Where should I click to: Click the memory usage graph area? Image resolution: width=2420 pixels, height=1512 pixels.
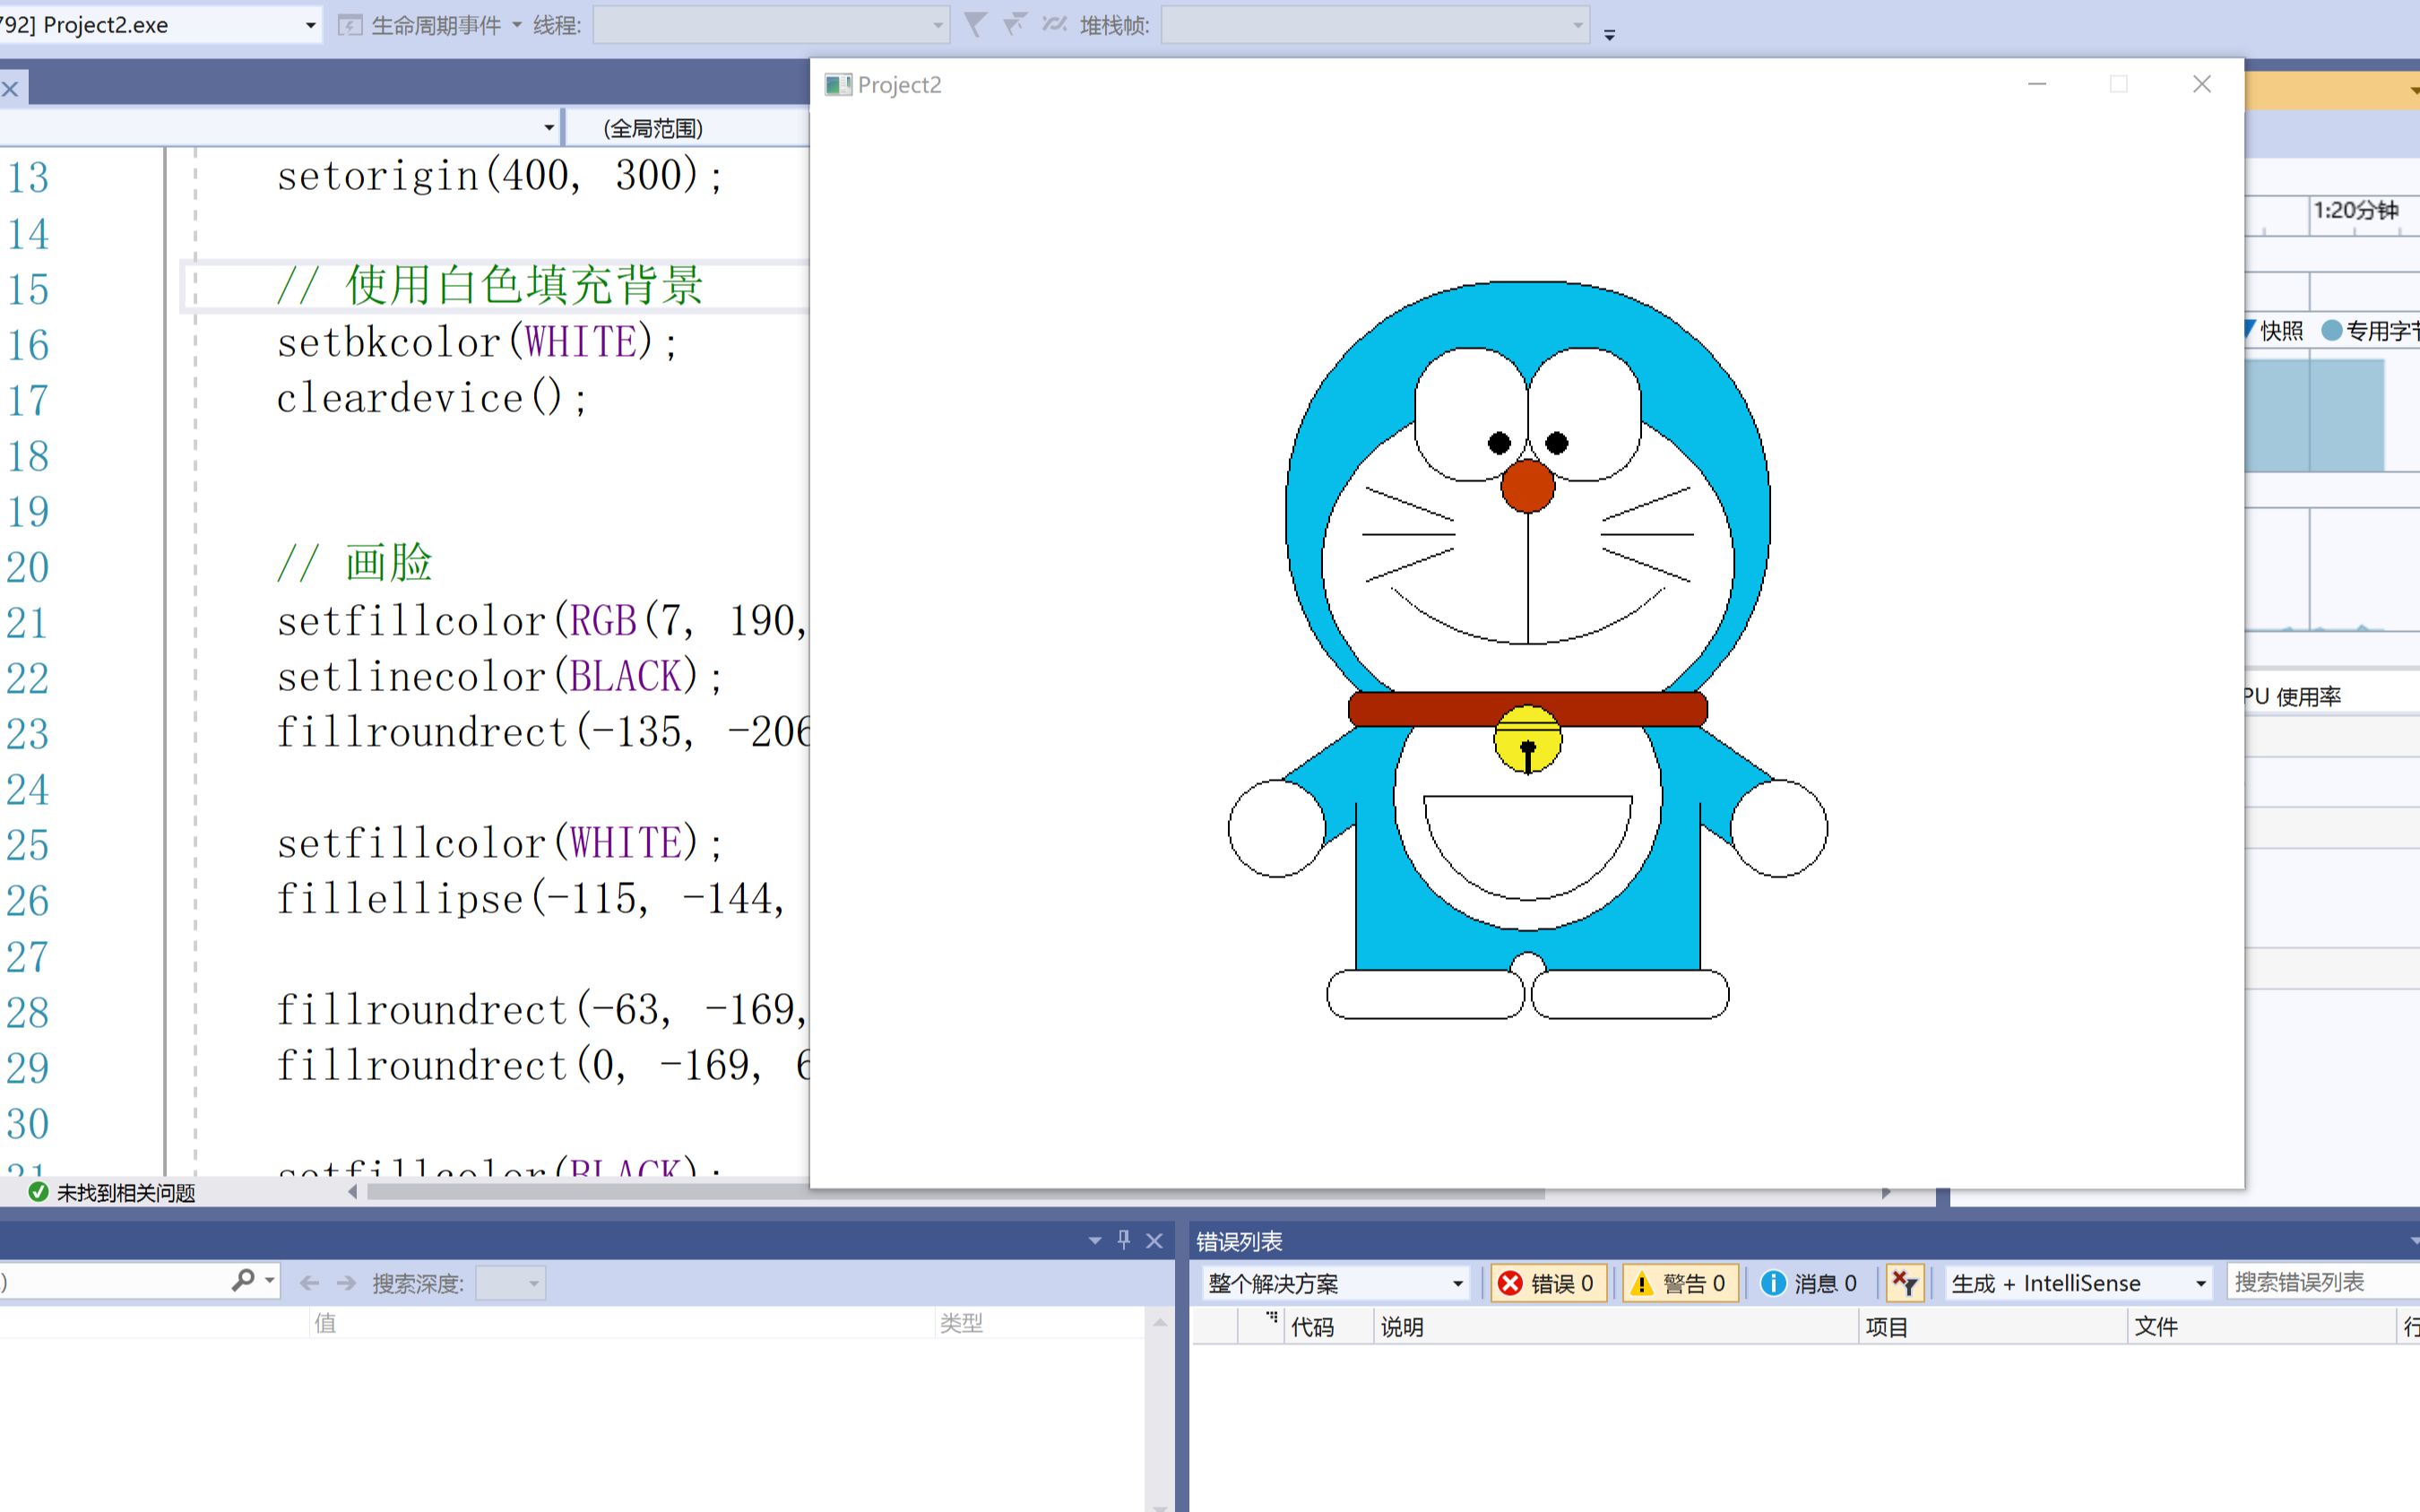[x=2314, y=416]
